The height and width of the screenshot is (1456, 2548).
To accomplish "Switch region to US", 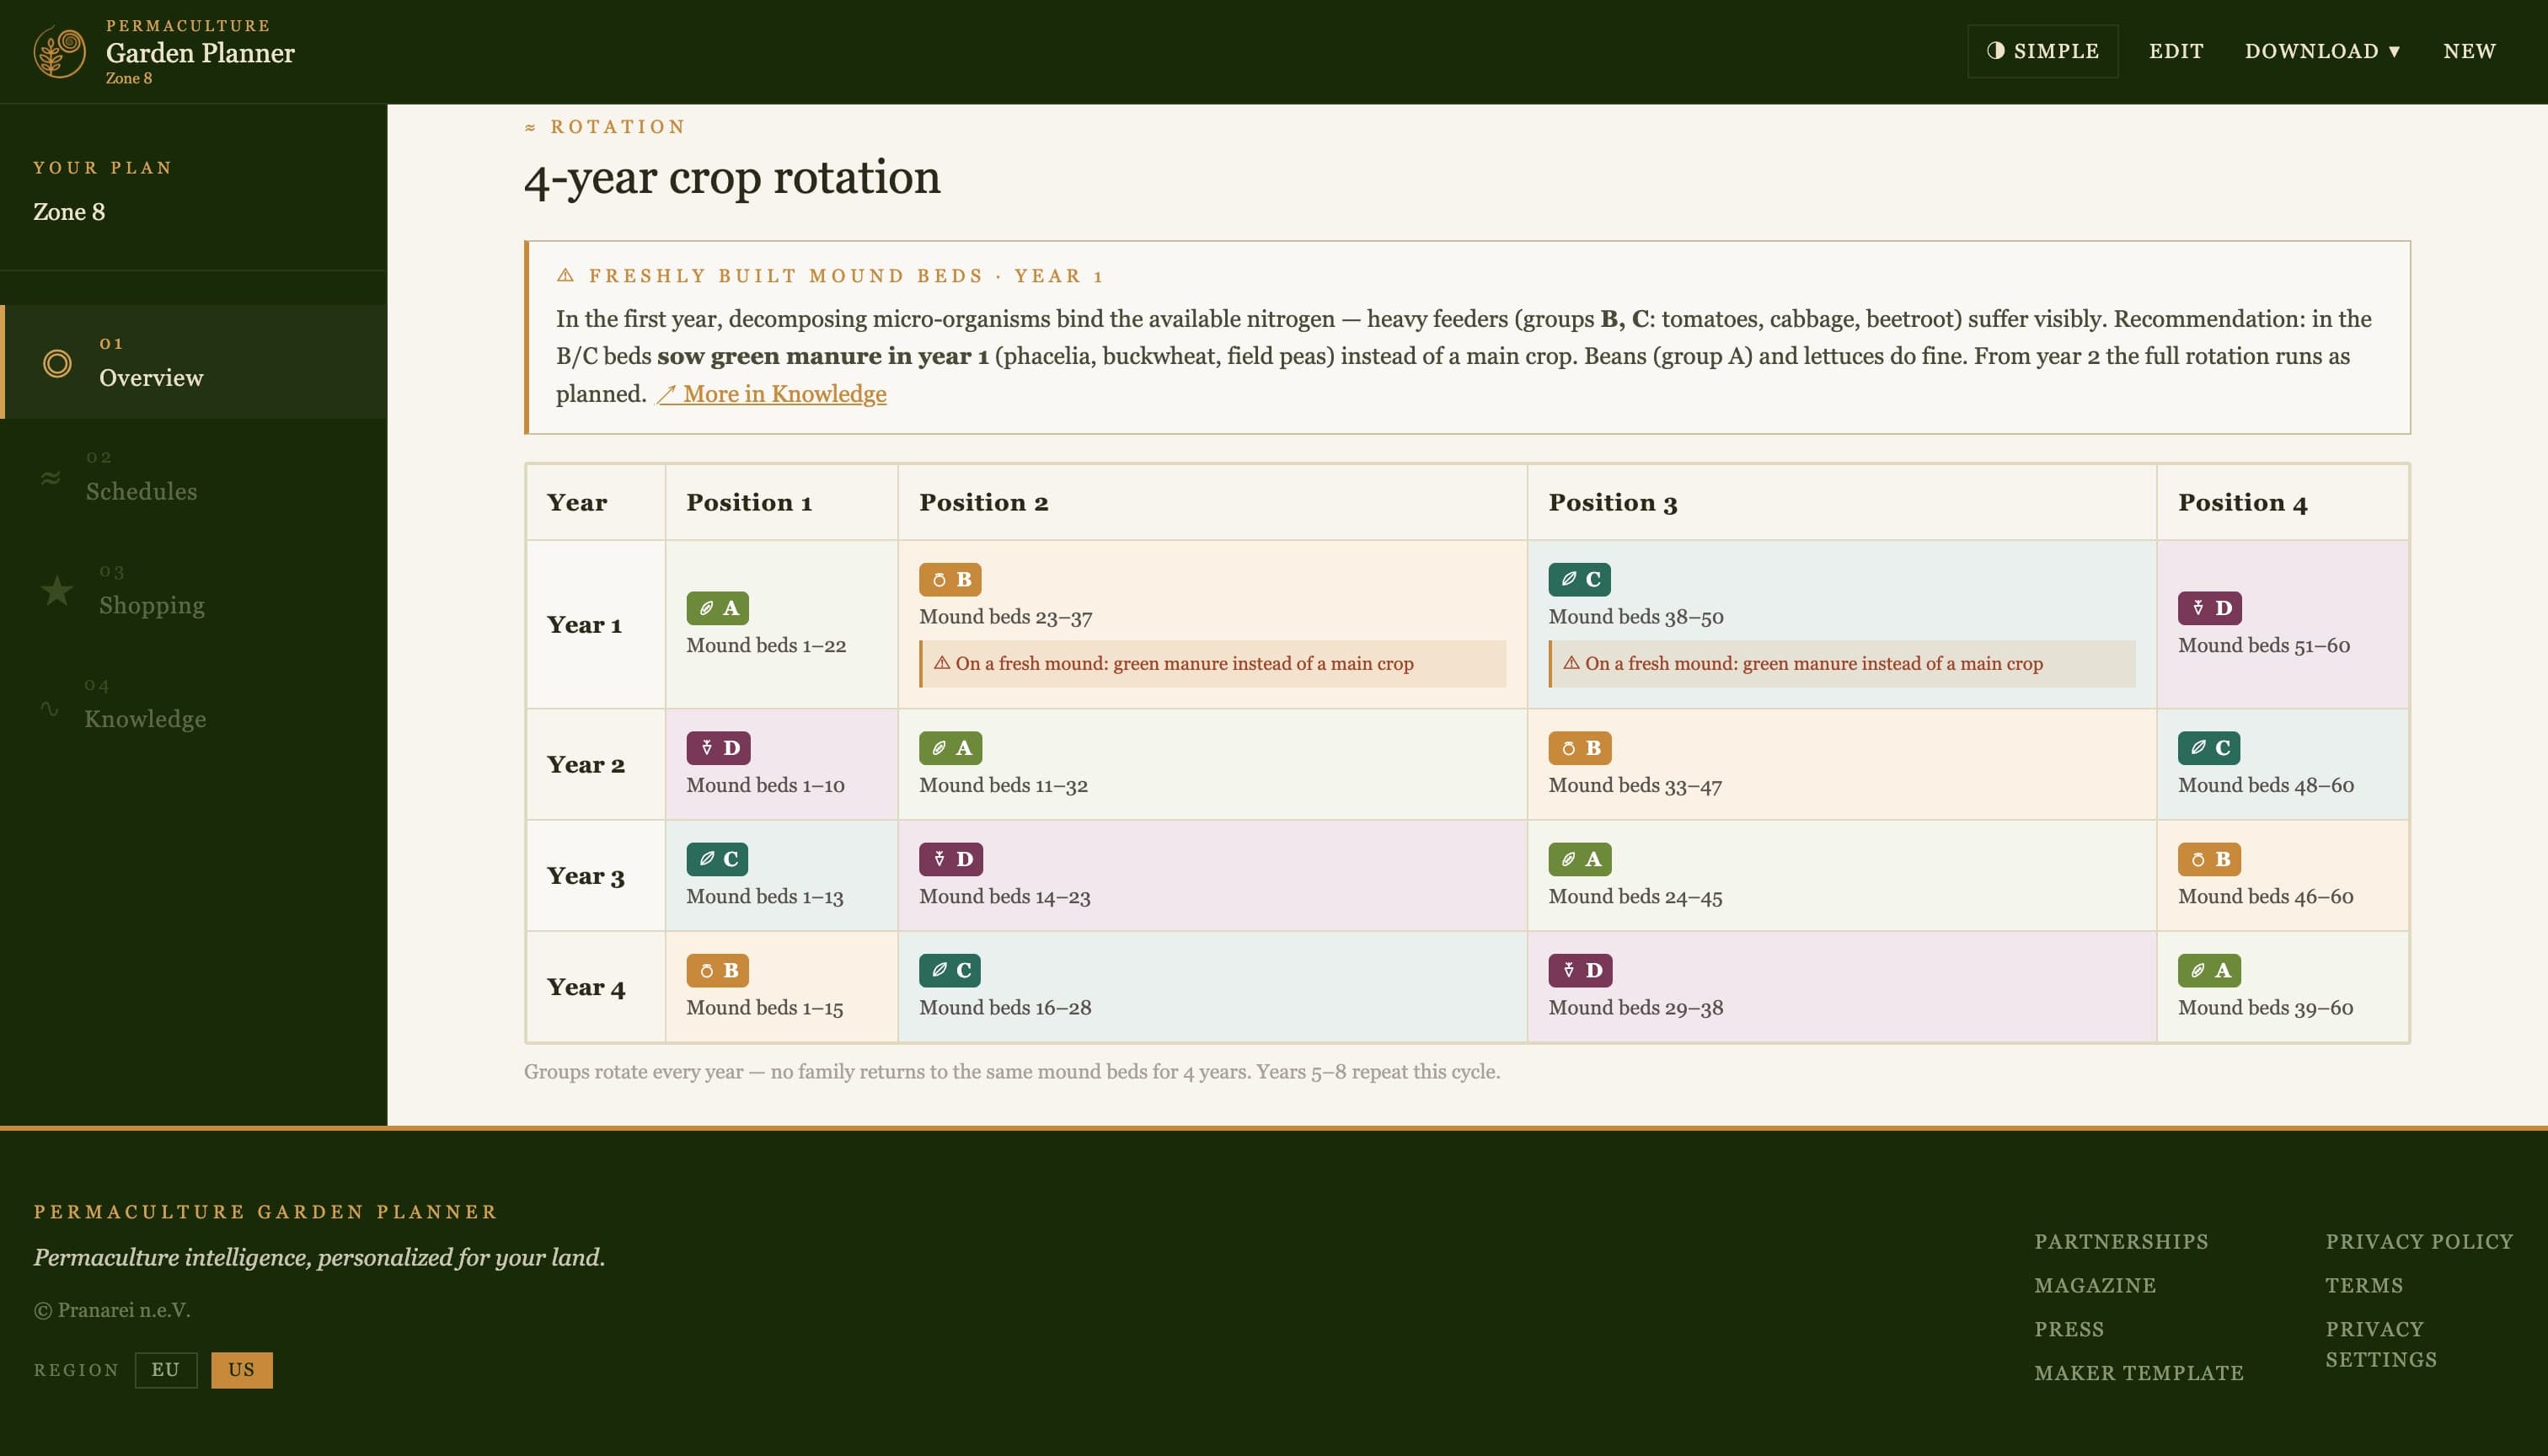I will click(241, 1370).
